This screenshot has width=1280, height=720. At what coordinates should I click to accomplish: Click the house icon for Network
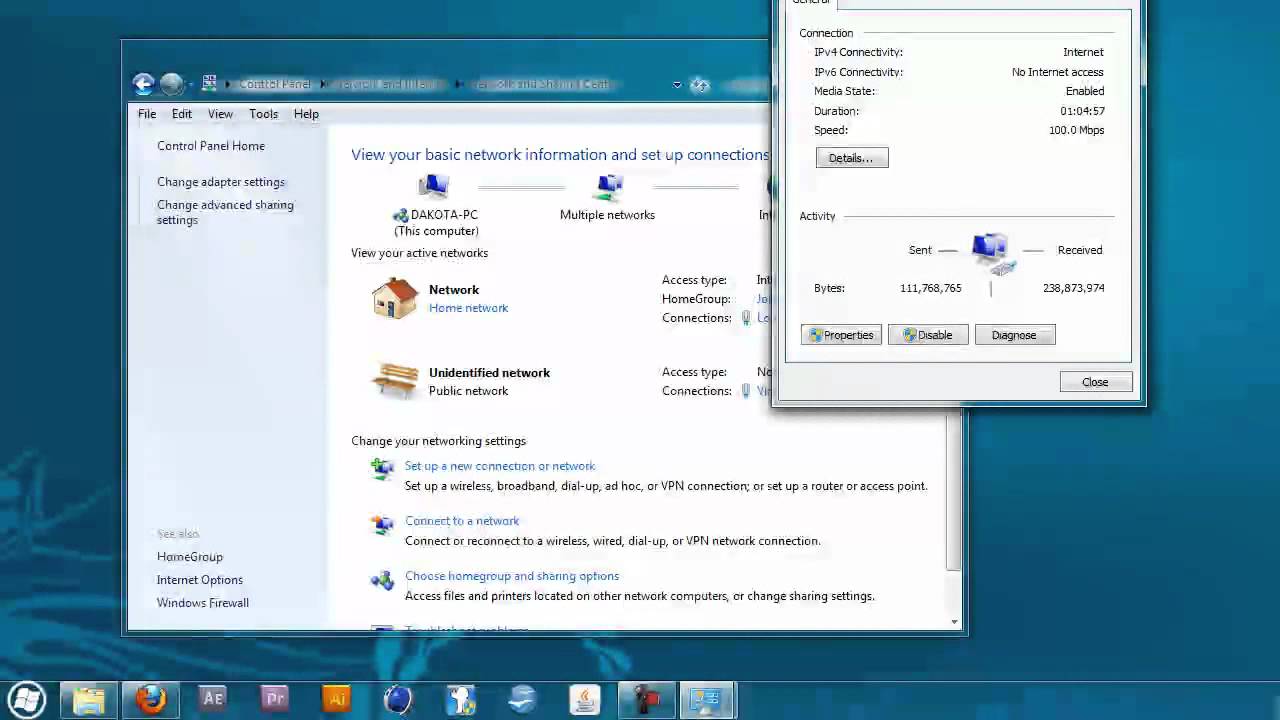pyautogui.click(x=395, y=298)
